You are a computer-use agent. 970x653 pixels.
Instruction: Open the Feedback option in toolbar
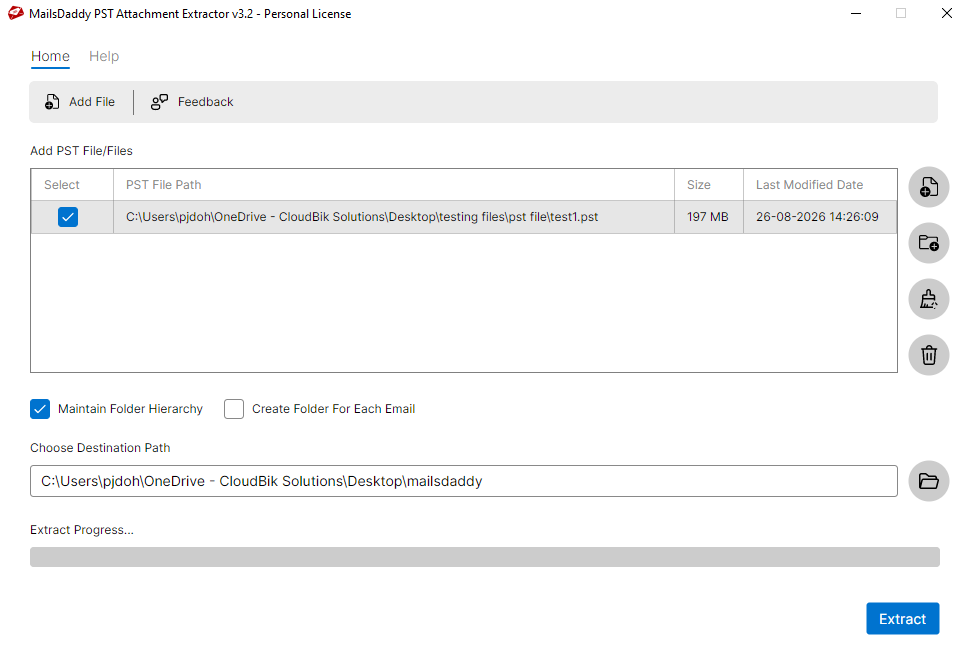[192, 102]
